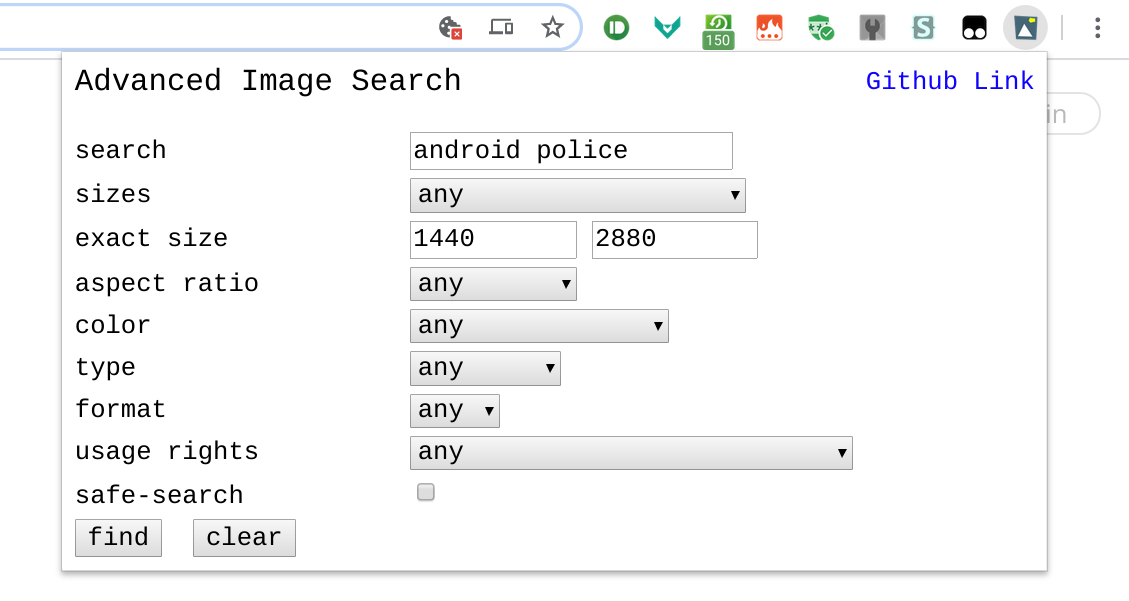Open the light blue S extension icon
Screen dimensions: 1129x601
[x=923, y=28]
